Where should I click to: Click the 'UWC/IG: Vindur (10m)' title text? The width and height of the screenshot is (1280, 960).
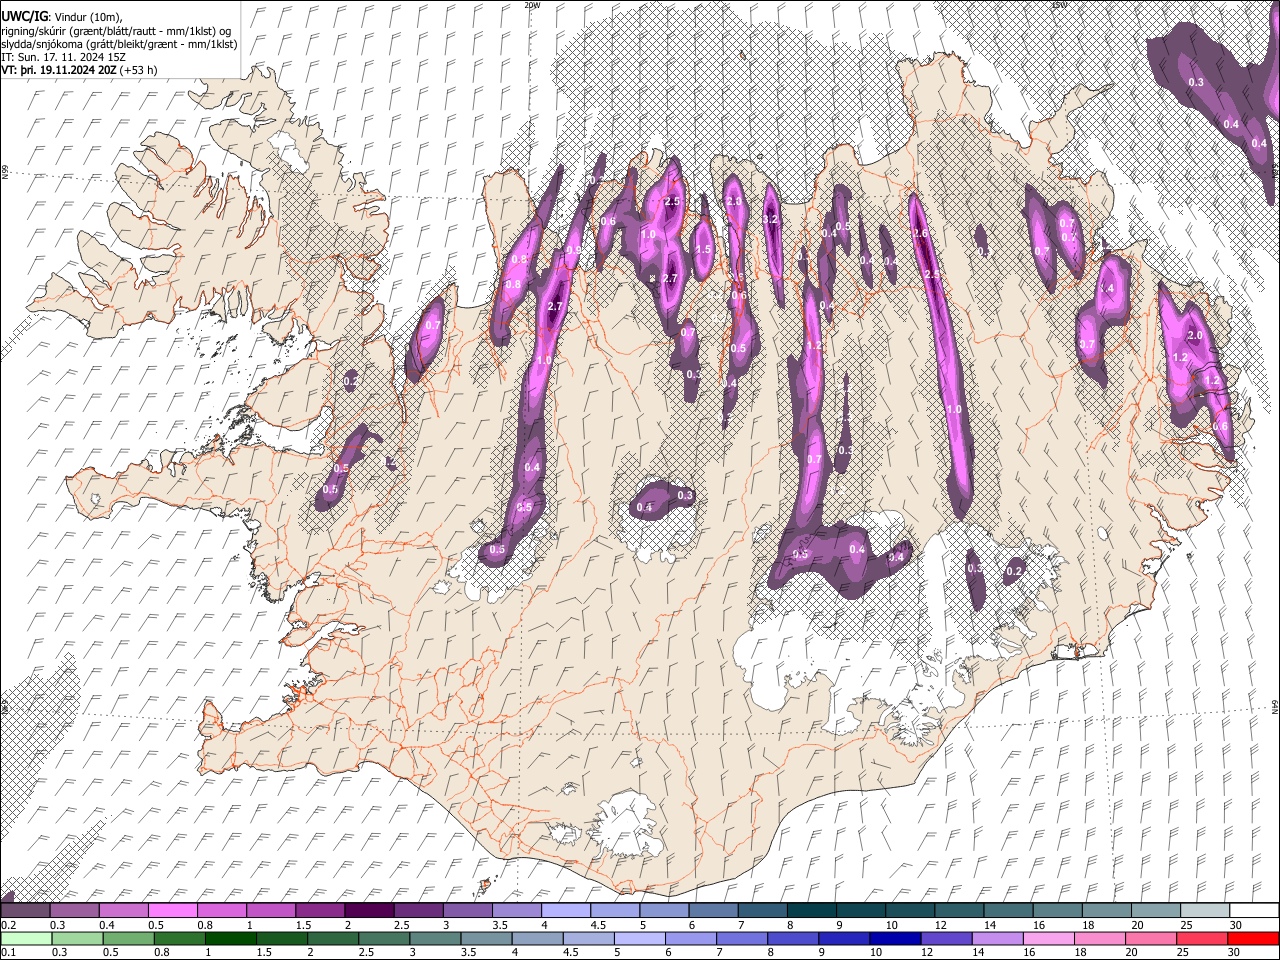pos(62,16)
